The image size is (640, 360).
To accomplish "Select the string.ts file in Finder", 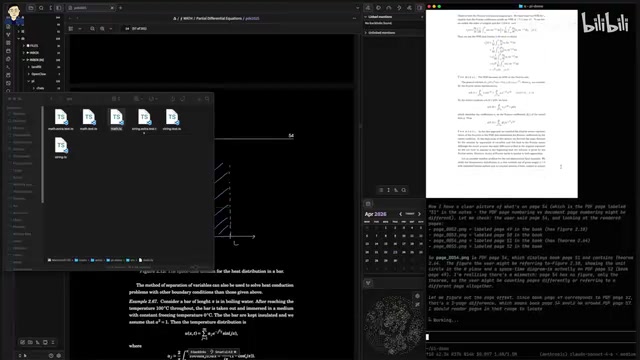I will coord(61,148).
